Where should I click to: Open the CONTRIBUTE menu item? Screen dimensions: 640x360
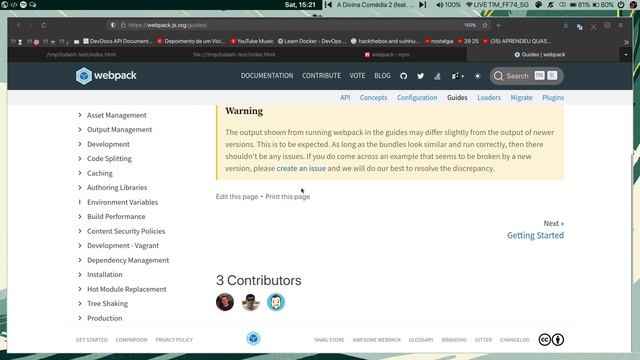click(321, 76)
